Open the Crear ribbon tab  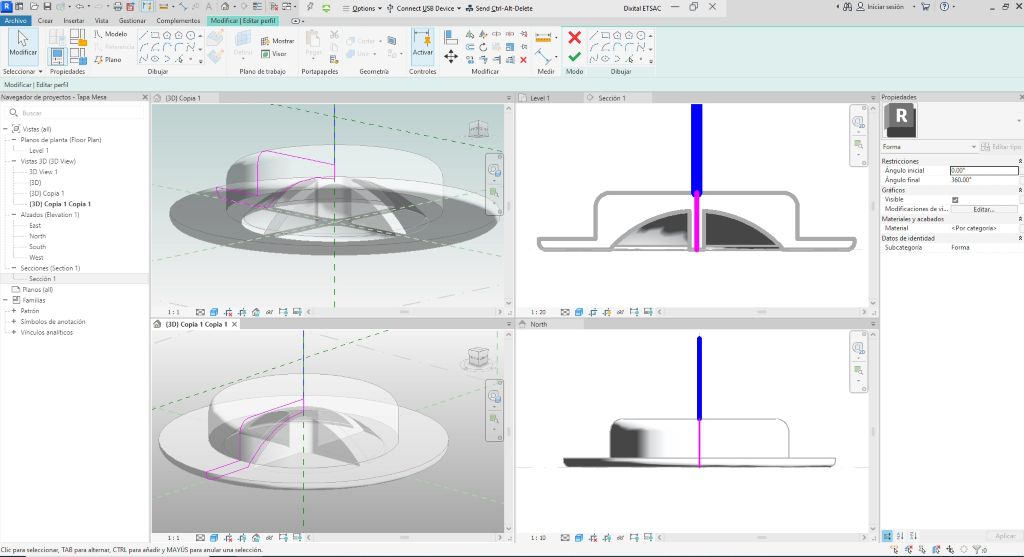point(45,21)
